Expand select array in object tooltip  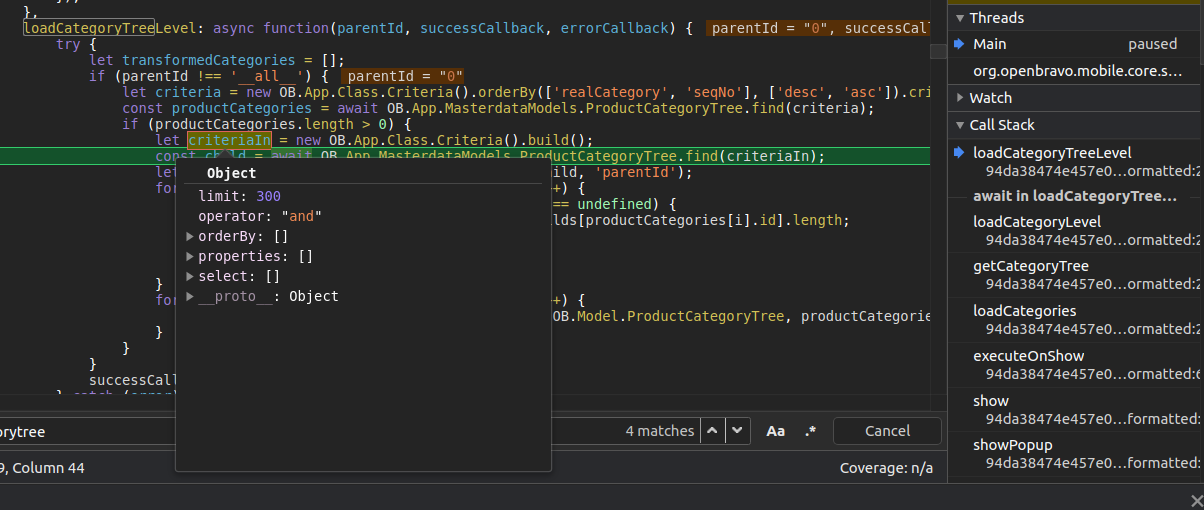coord(190,277)
